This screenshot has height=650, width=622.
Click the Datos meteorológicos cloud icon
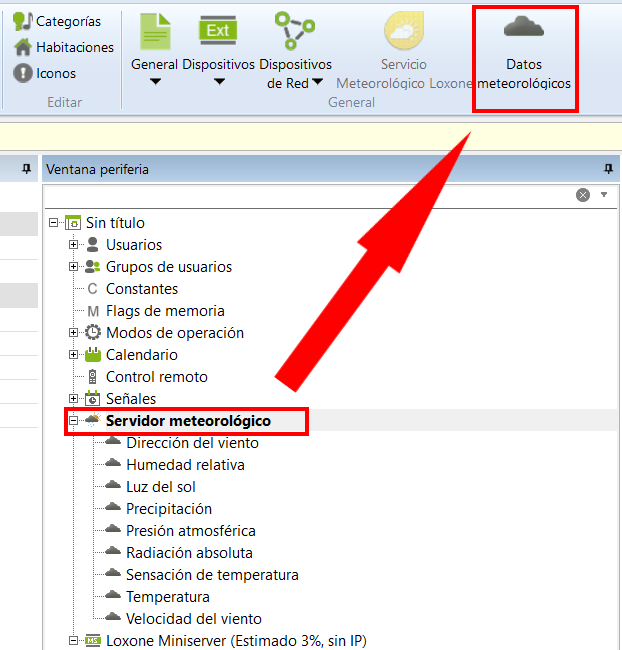click(x=524, y=30)
